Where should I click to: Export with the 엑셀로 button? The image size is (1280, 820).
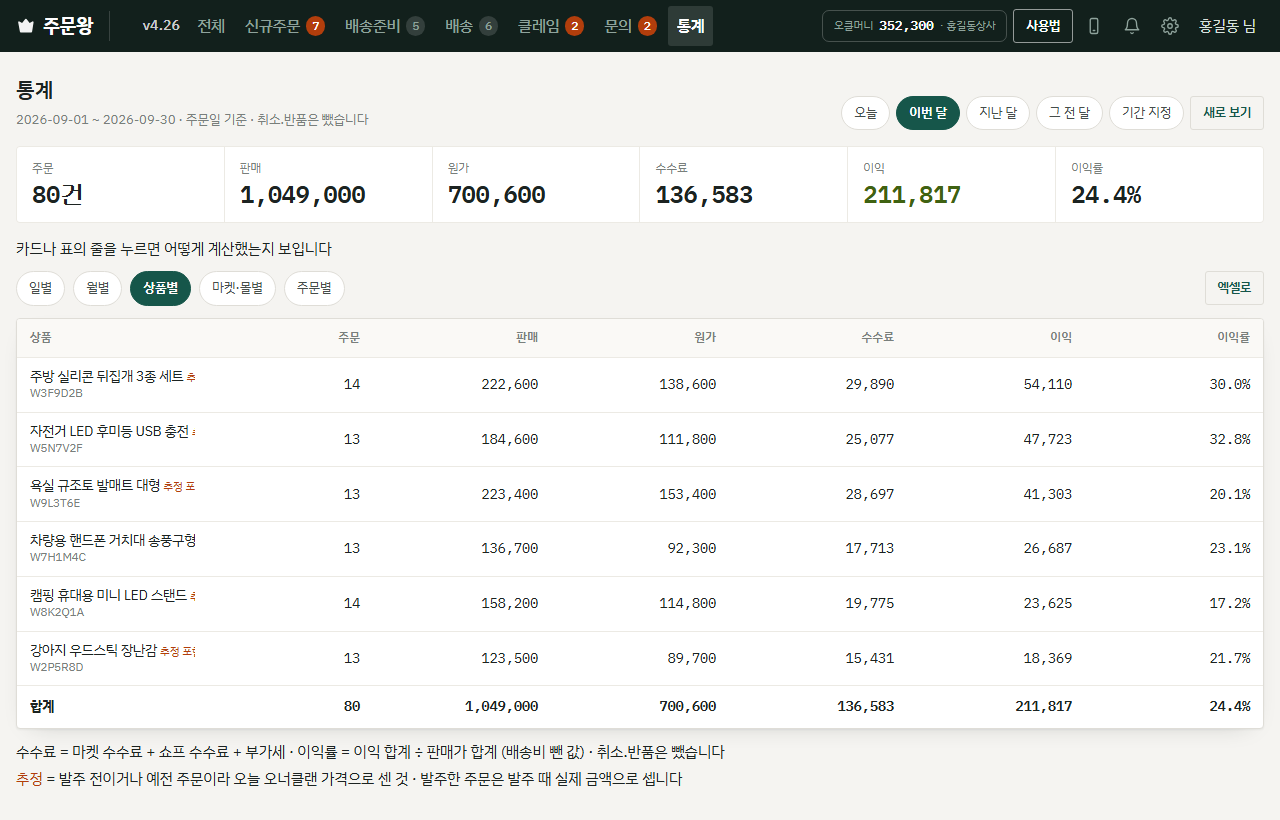[x=1234, y=288]
